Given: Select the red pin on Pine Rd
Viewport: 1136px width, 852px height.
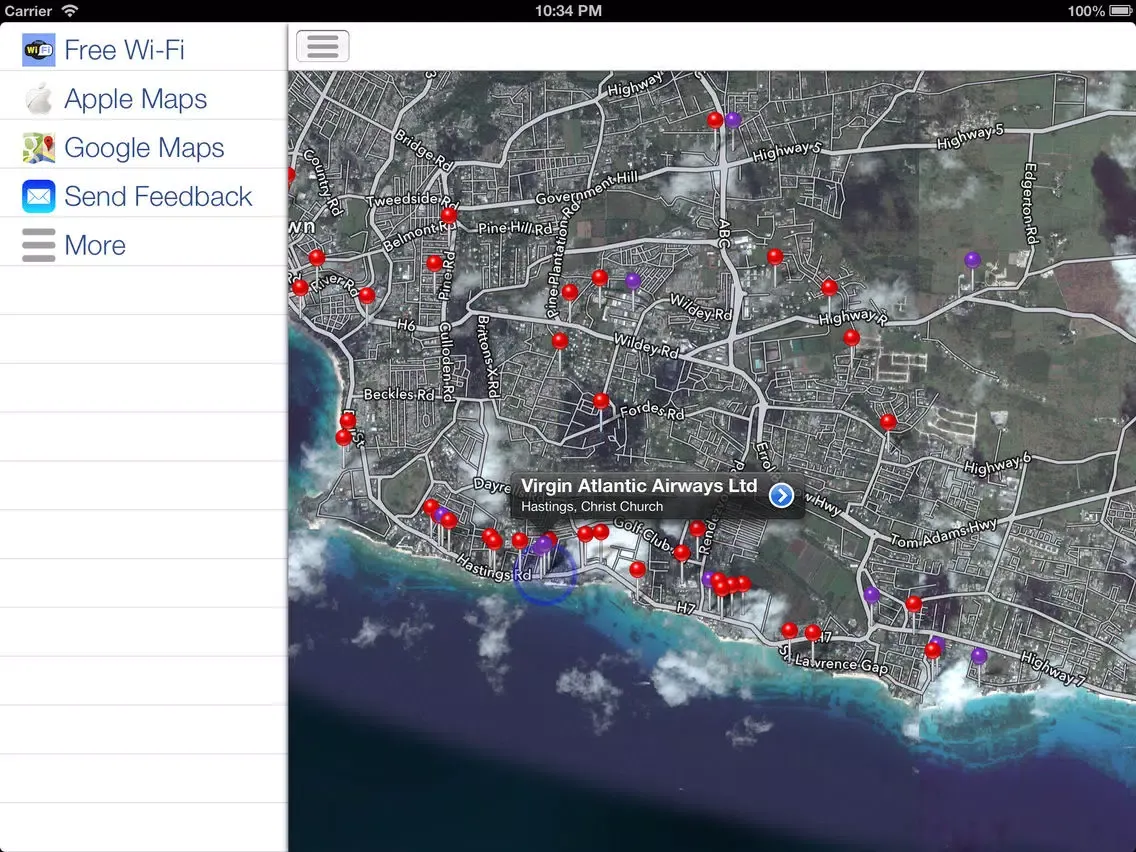Looking at the screenshot, I should (x=434, y=263).
